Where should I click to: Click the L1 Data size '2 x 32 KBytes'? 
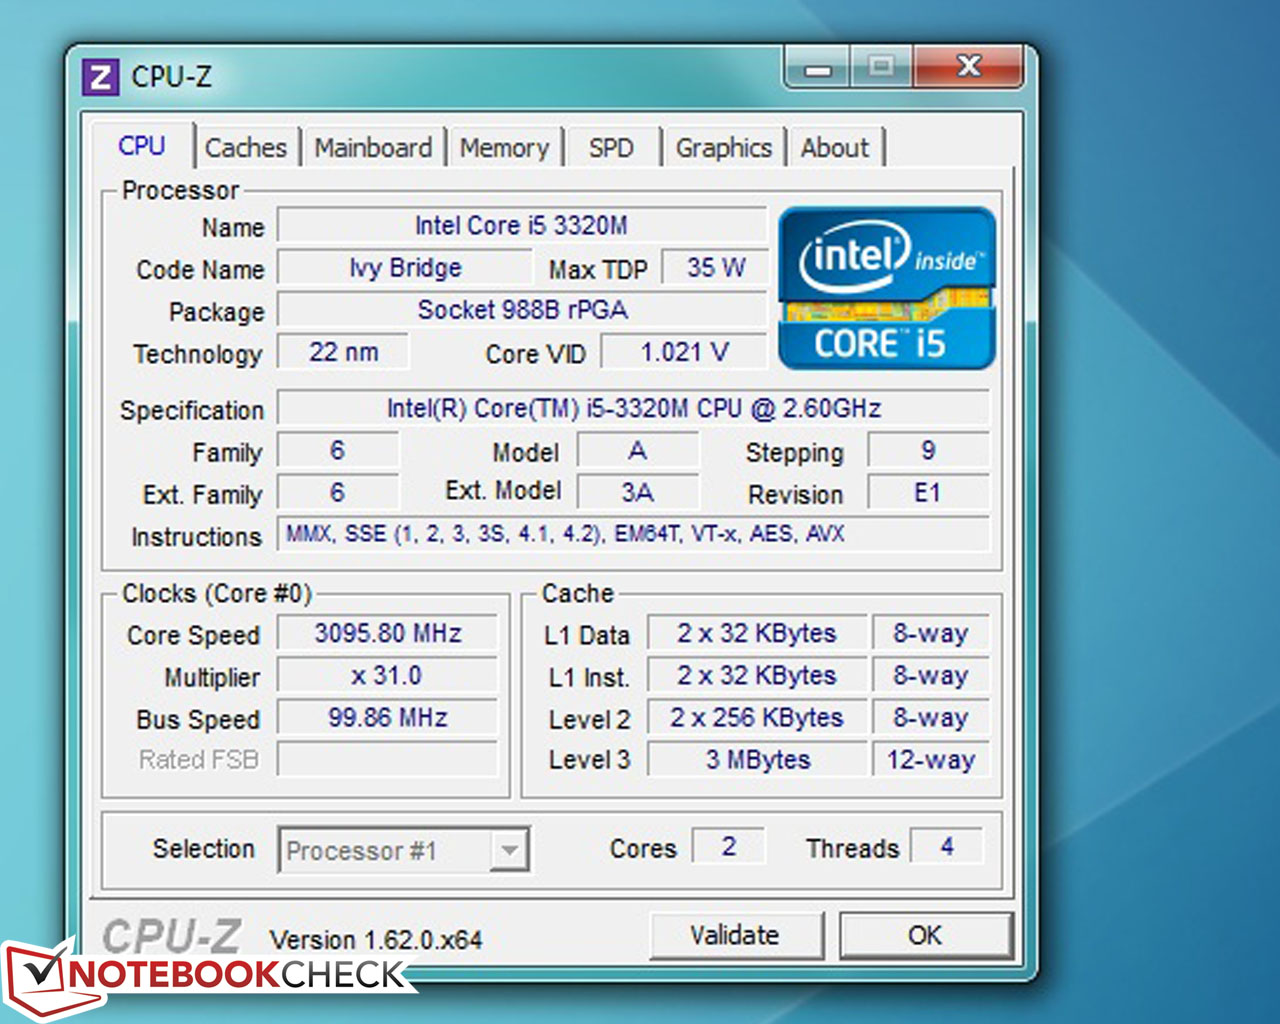click(x=757, y=634)
